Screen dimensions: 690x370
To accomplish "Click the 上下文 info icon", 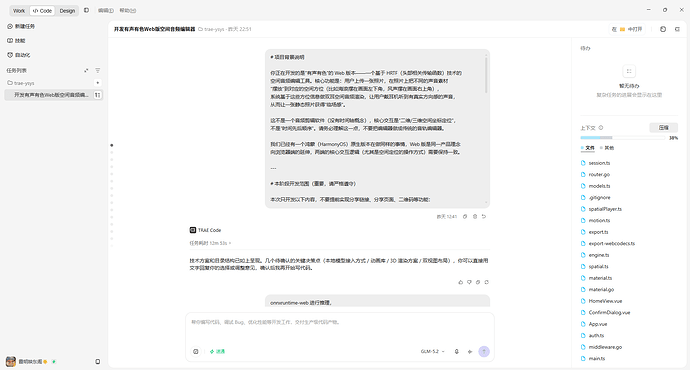I will (x=601, y=128).
